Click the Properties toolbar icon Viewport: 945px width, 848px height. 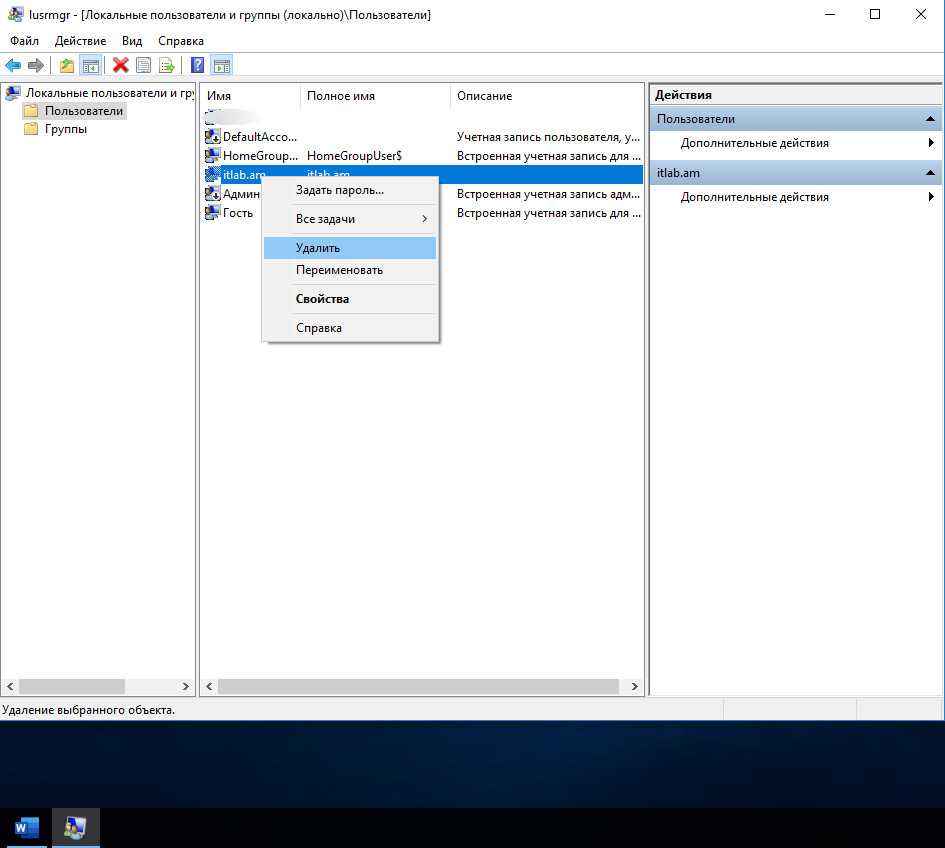click(x=144, y=66)
